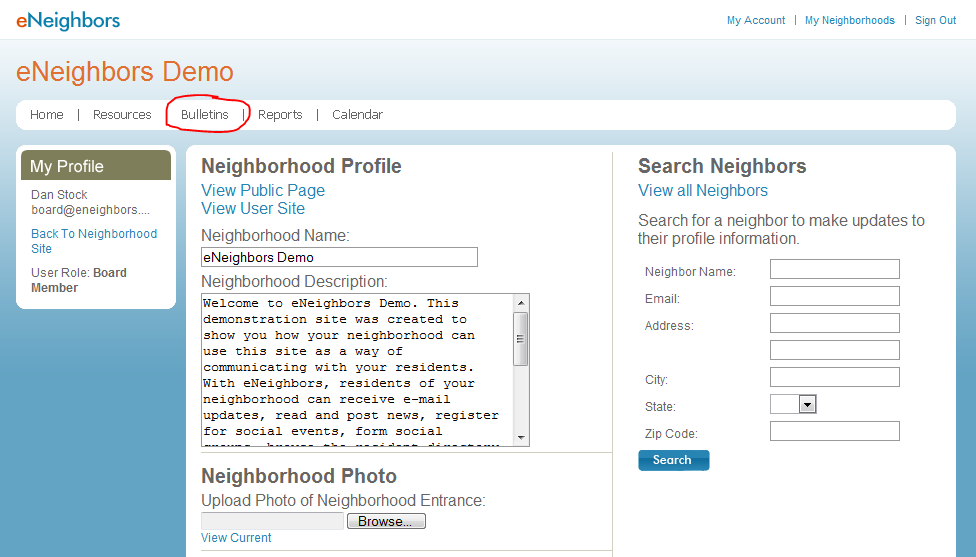The image size is (976, 557).
Task: Open the My Account link
Action: [x=755, y=20]
